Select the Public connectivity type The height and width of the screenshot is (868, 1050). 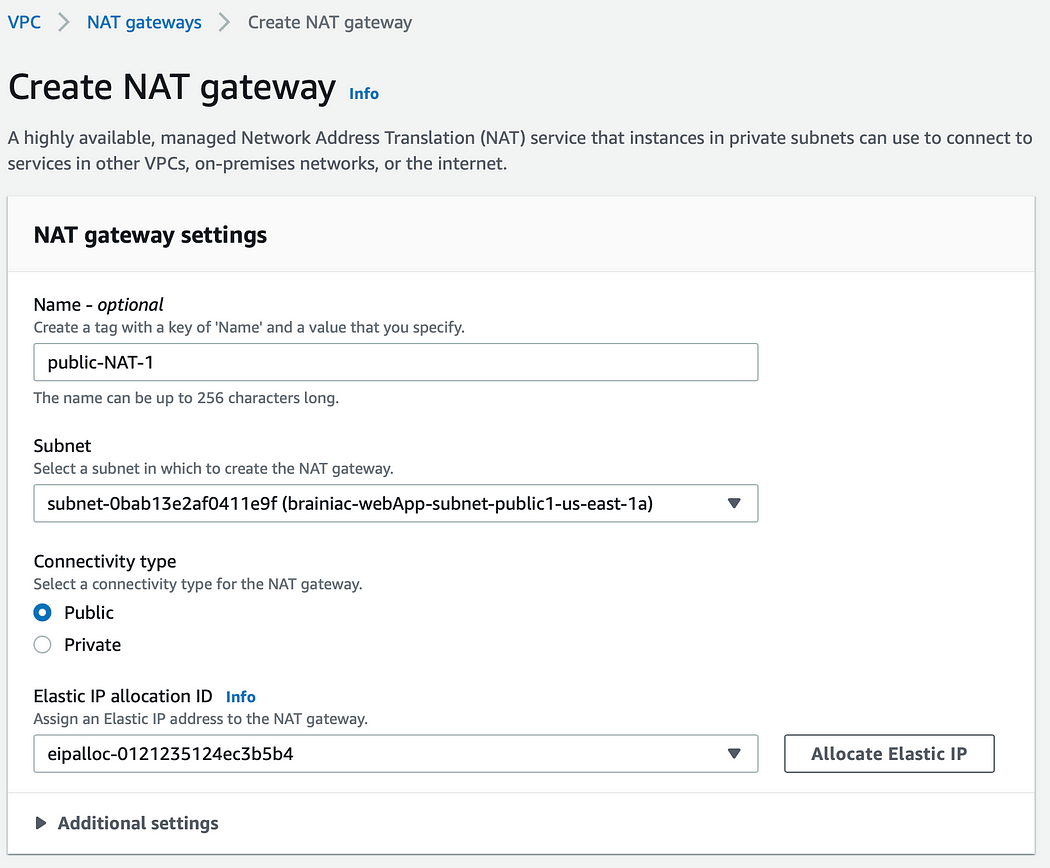[x=42, y=612]
